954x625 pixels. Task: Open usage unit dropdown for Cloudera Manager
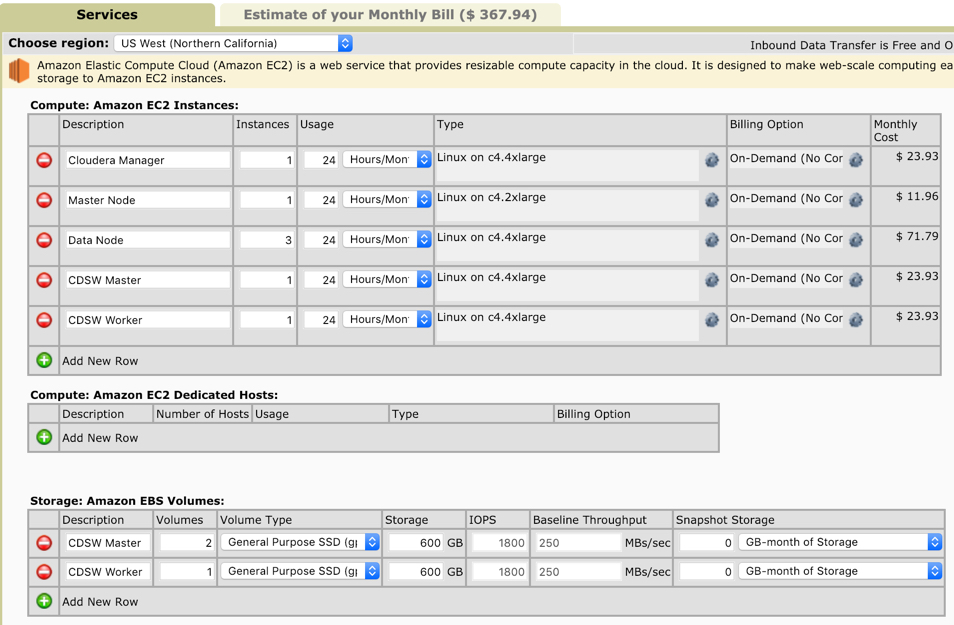point(387,159)
